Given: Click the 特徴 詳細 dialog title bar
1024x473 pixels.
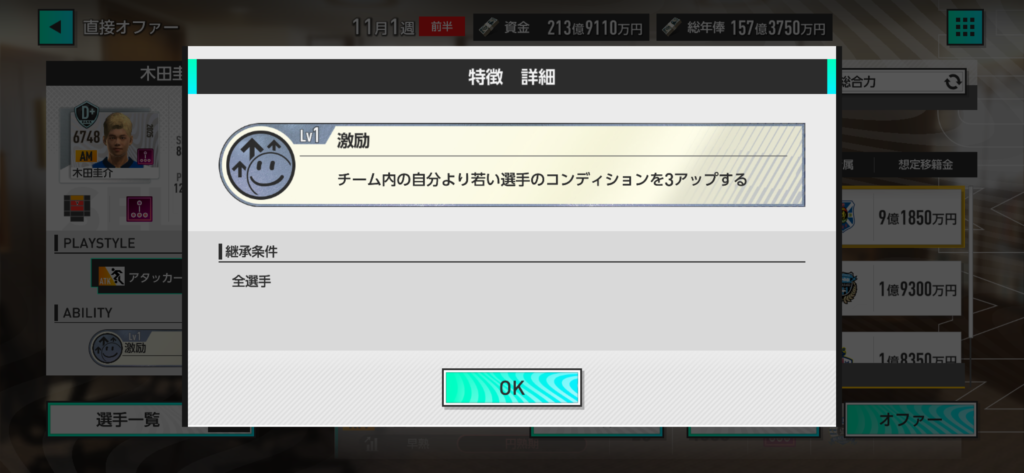Looking at the screenshot, I should click(511, 77).
